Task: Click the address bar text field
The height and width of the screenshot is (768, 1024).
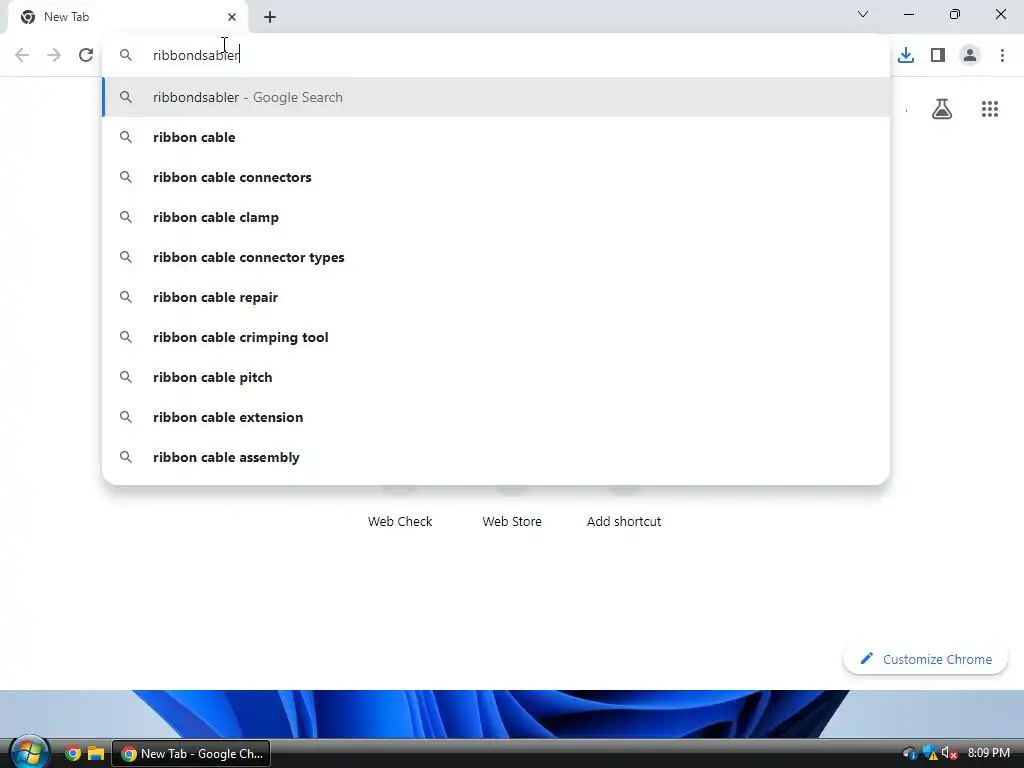Action: [496, 55]
